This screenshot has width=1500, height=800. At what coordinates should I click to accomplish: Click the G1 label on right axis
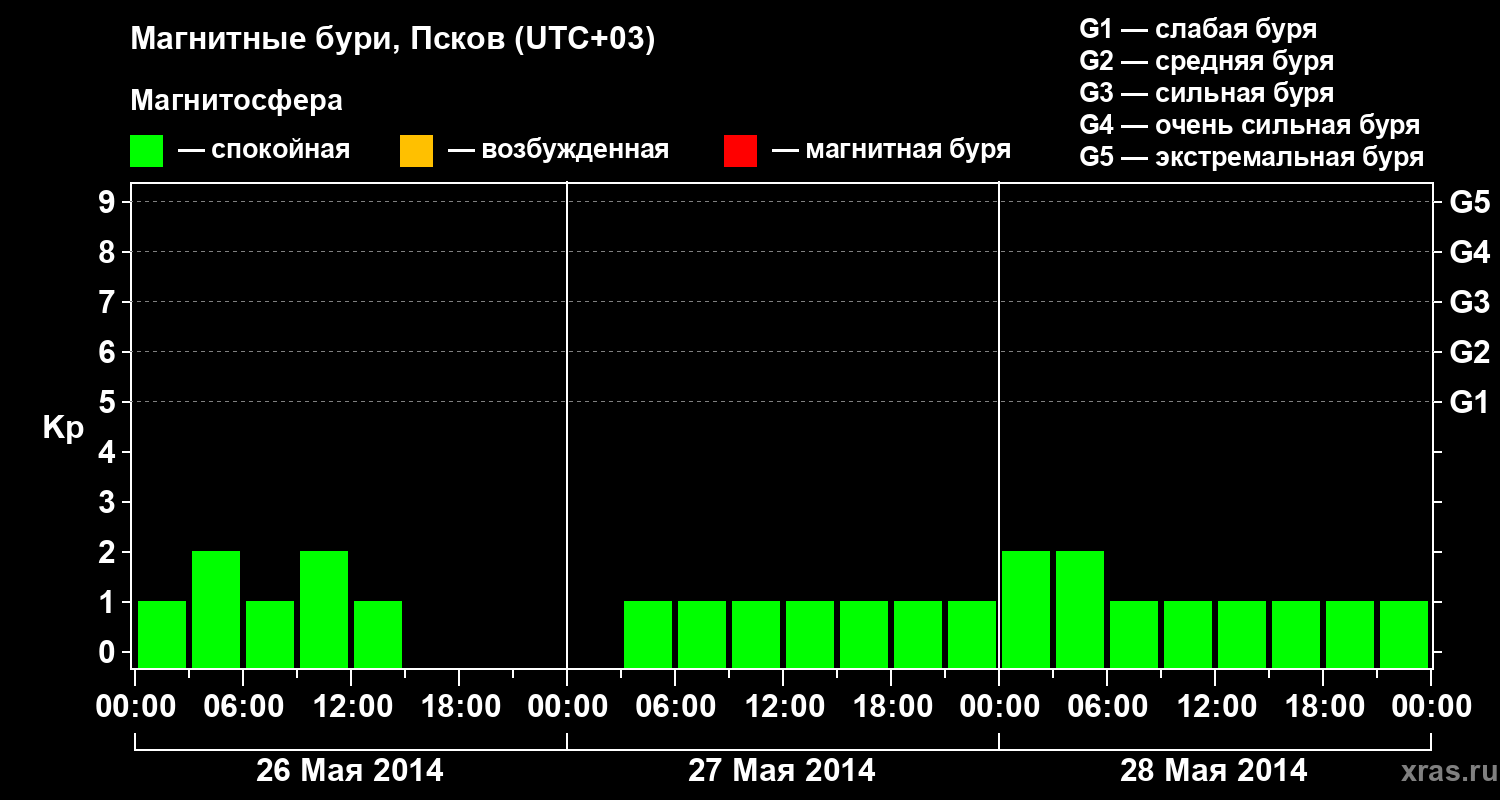pyautogui.click(x=1470, y=402)
